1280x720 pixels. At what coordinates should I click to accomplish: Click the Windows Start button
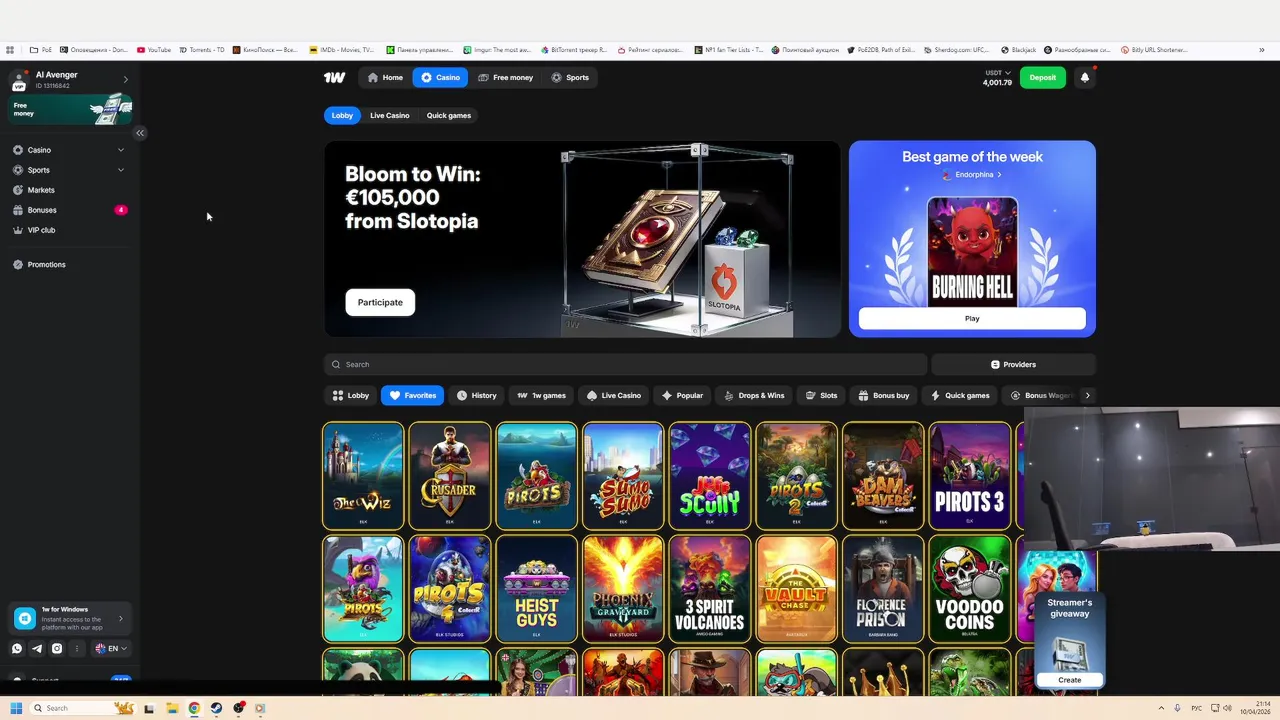point(16,708)
